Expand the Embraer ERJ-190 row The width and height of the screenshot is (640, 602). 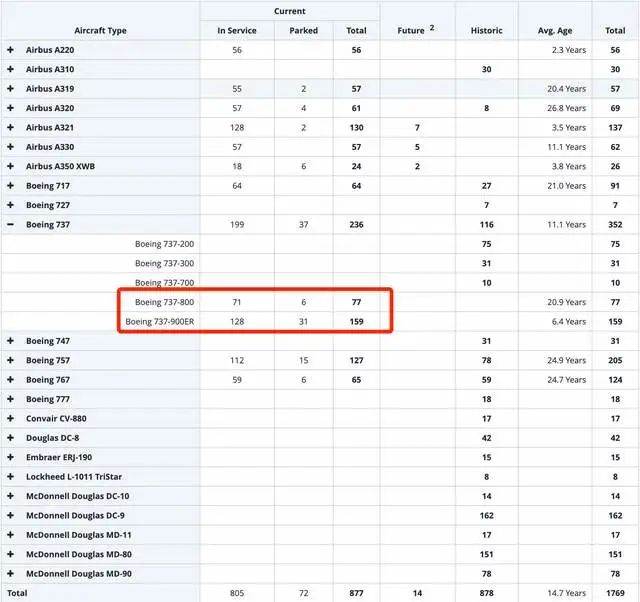[x=11, y=457]
